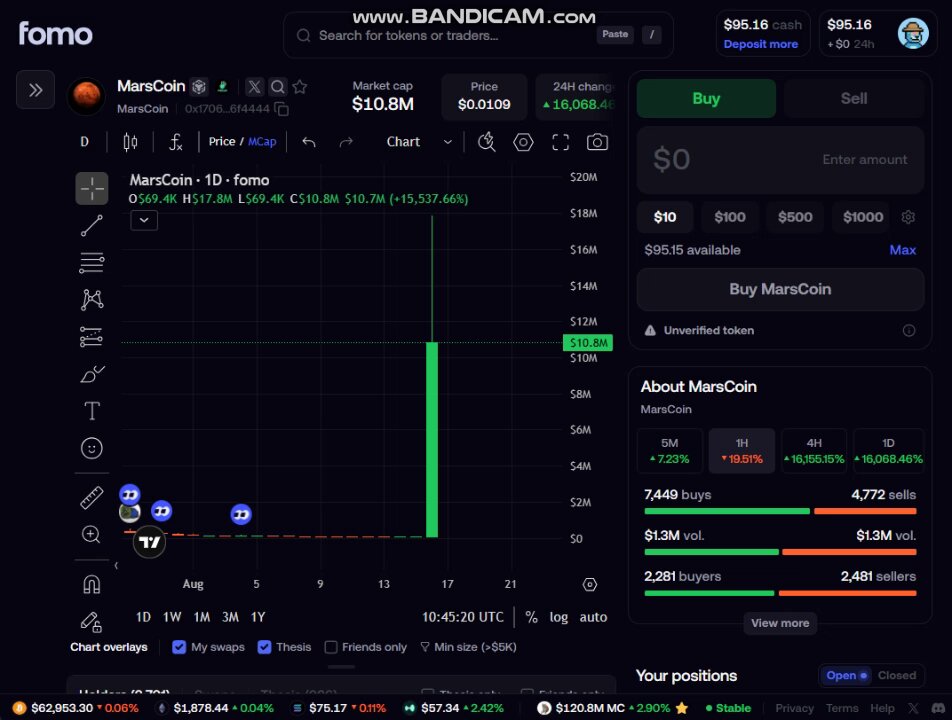Toggle the magnet snap mode
952x720 pixels.
(92, 585)
